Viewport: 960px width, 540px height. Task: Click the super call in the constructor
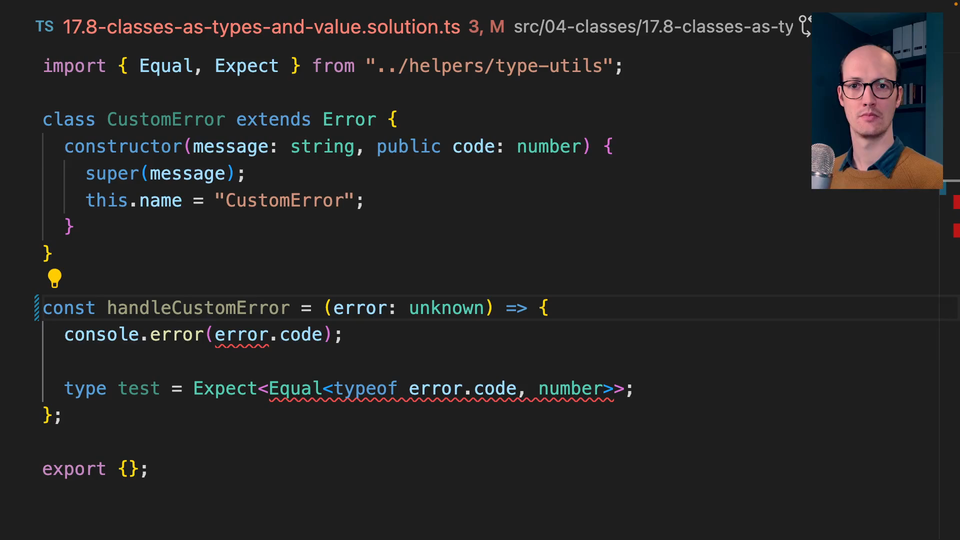click(112, 173)
